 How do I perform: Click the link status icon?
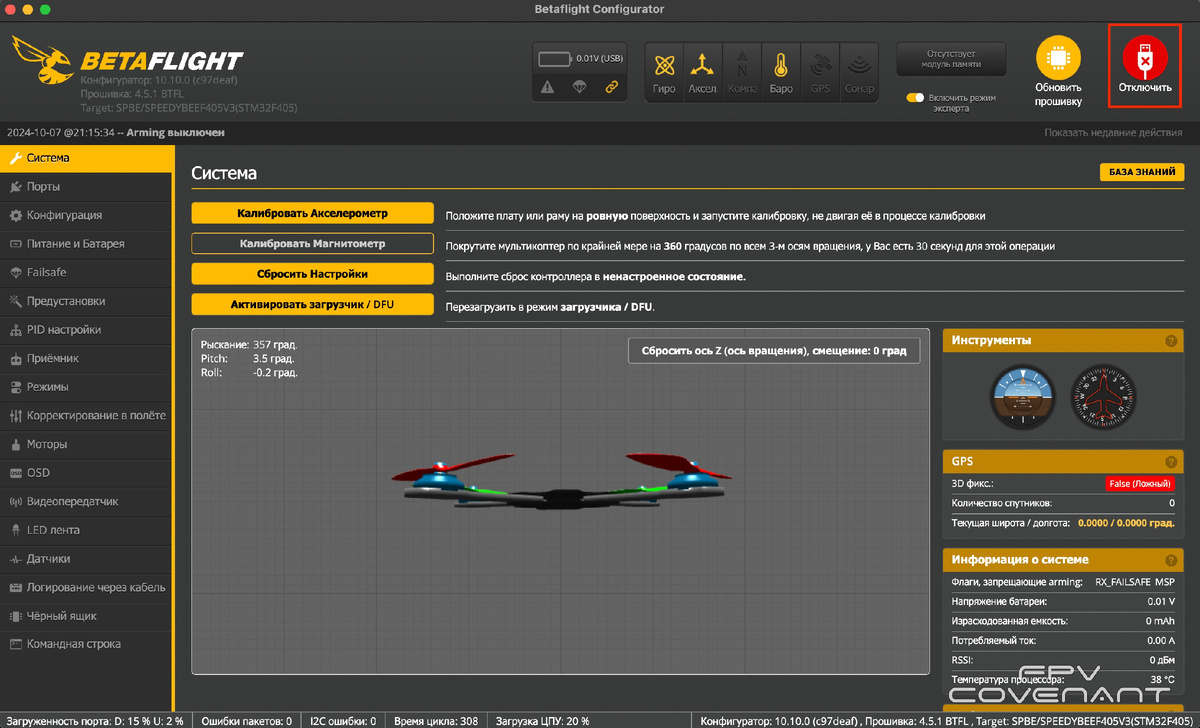click(x=611, y=88)
